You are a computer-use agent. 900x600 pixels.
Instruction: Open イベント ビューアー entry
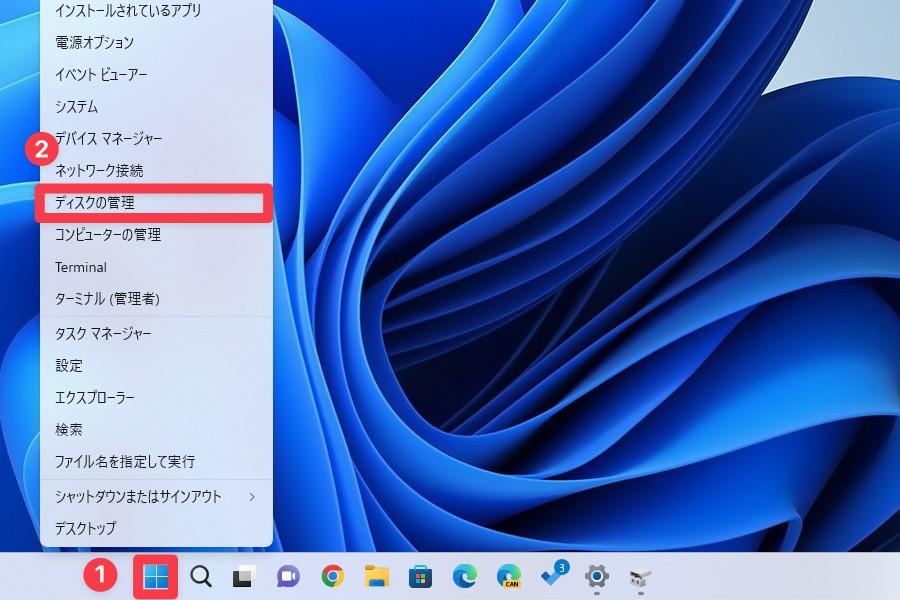[x=156, y=74]
